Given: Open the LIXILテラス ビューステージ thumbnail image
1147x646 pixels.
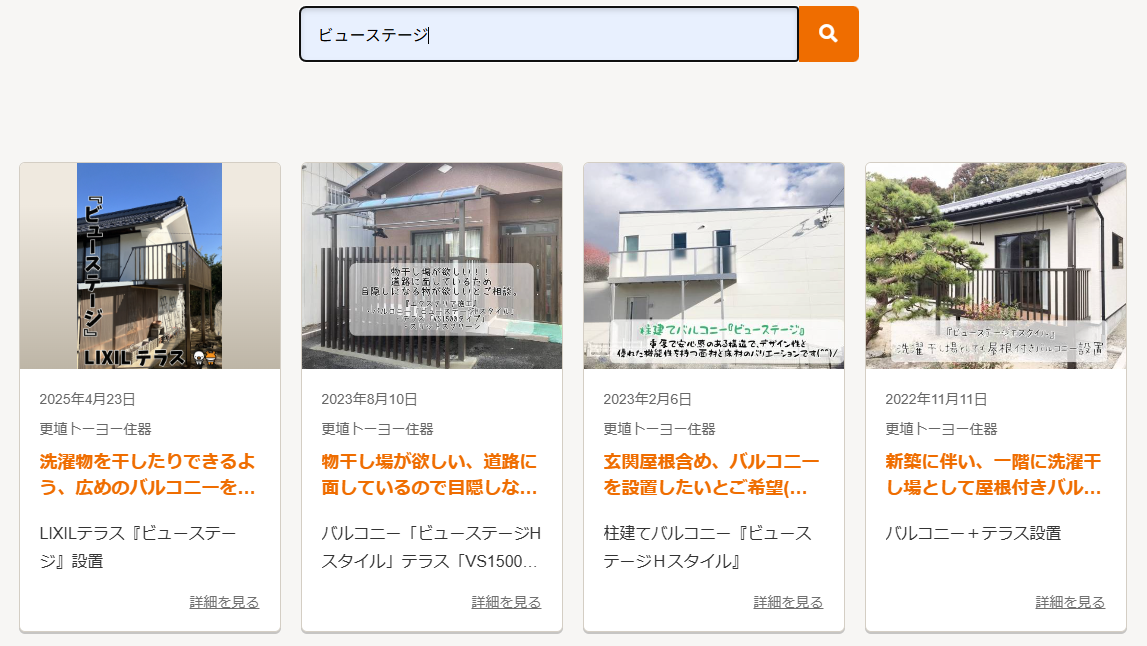Looking at the screenshot, I should point(150,266).
